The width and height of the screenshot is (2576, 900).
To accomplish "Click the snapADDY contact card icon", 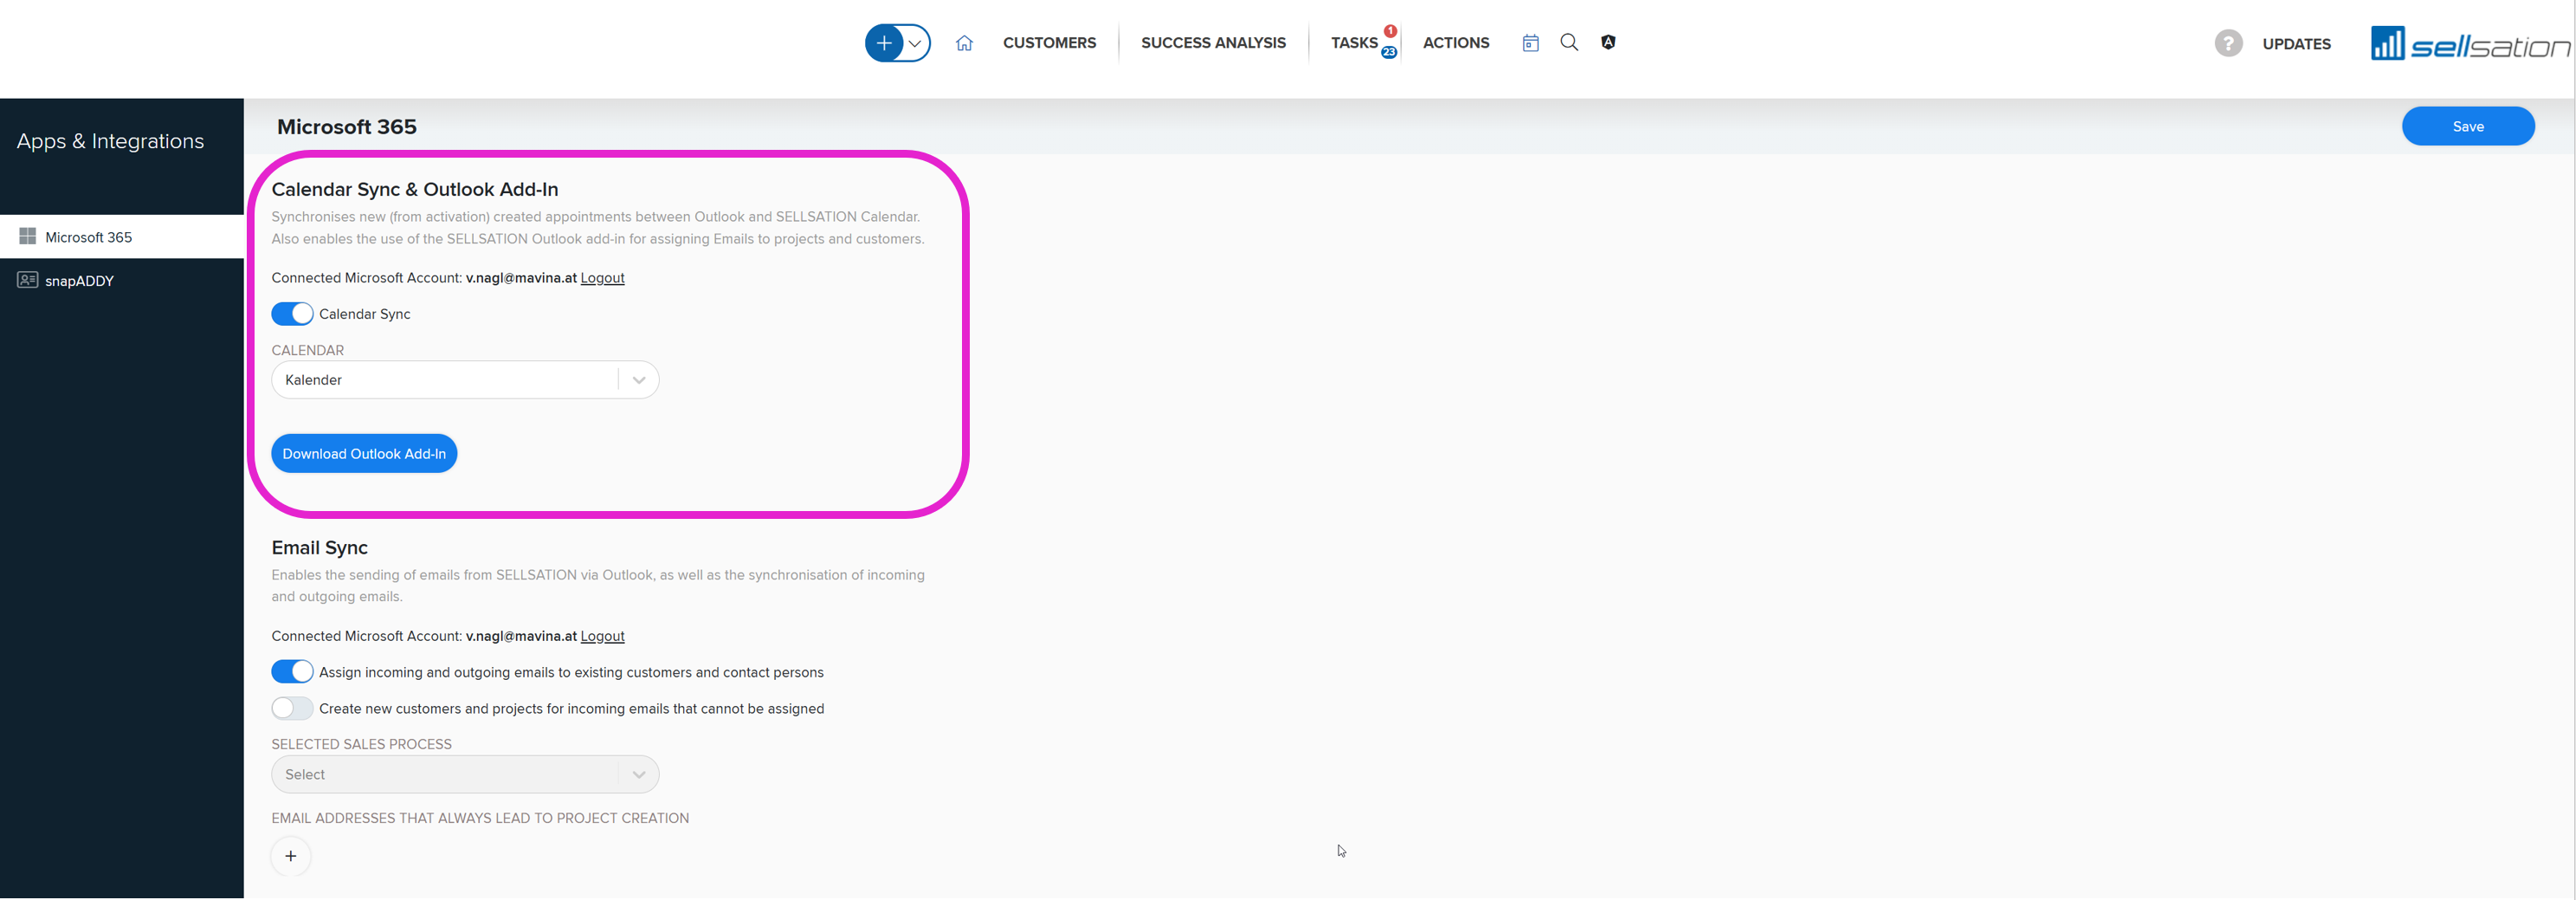I will pos(27,280).
